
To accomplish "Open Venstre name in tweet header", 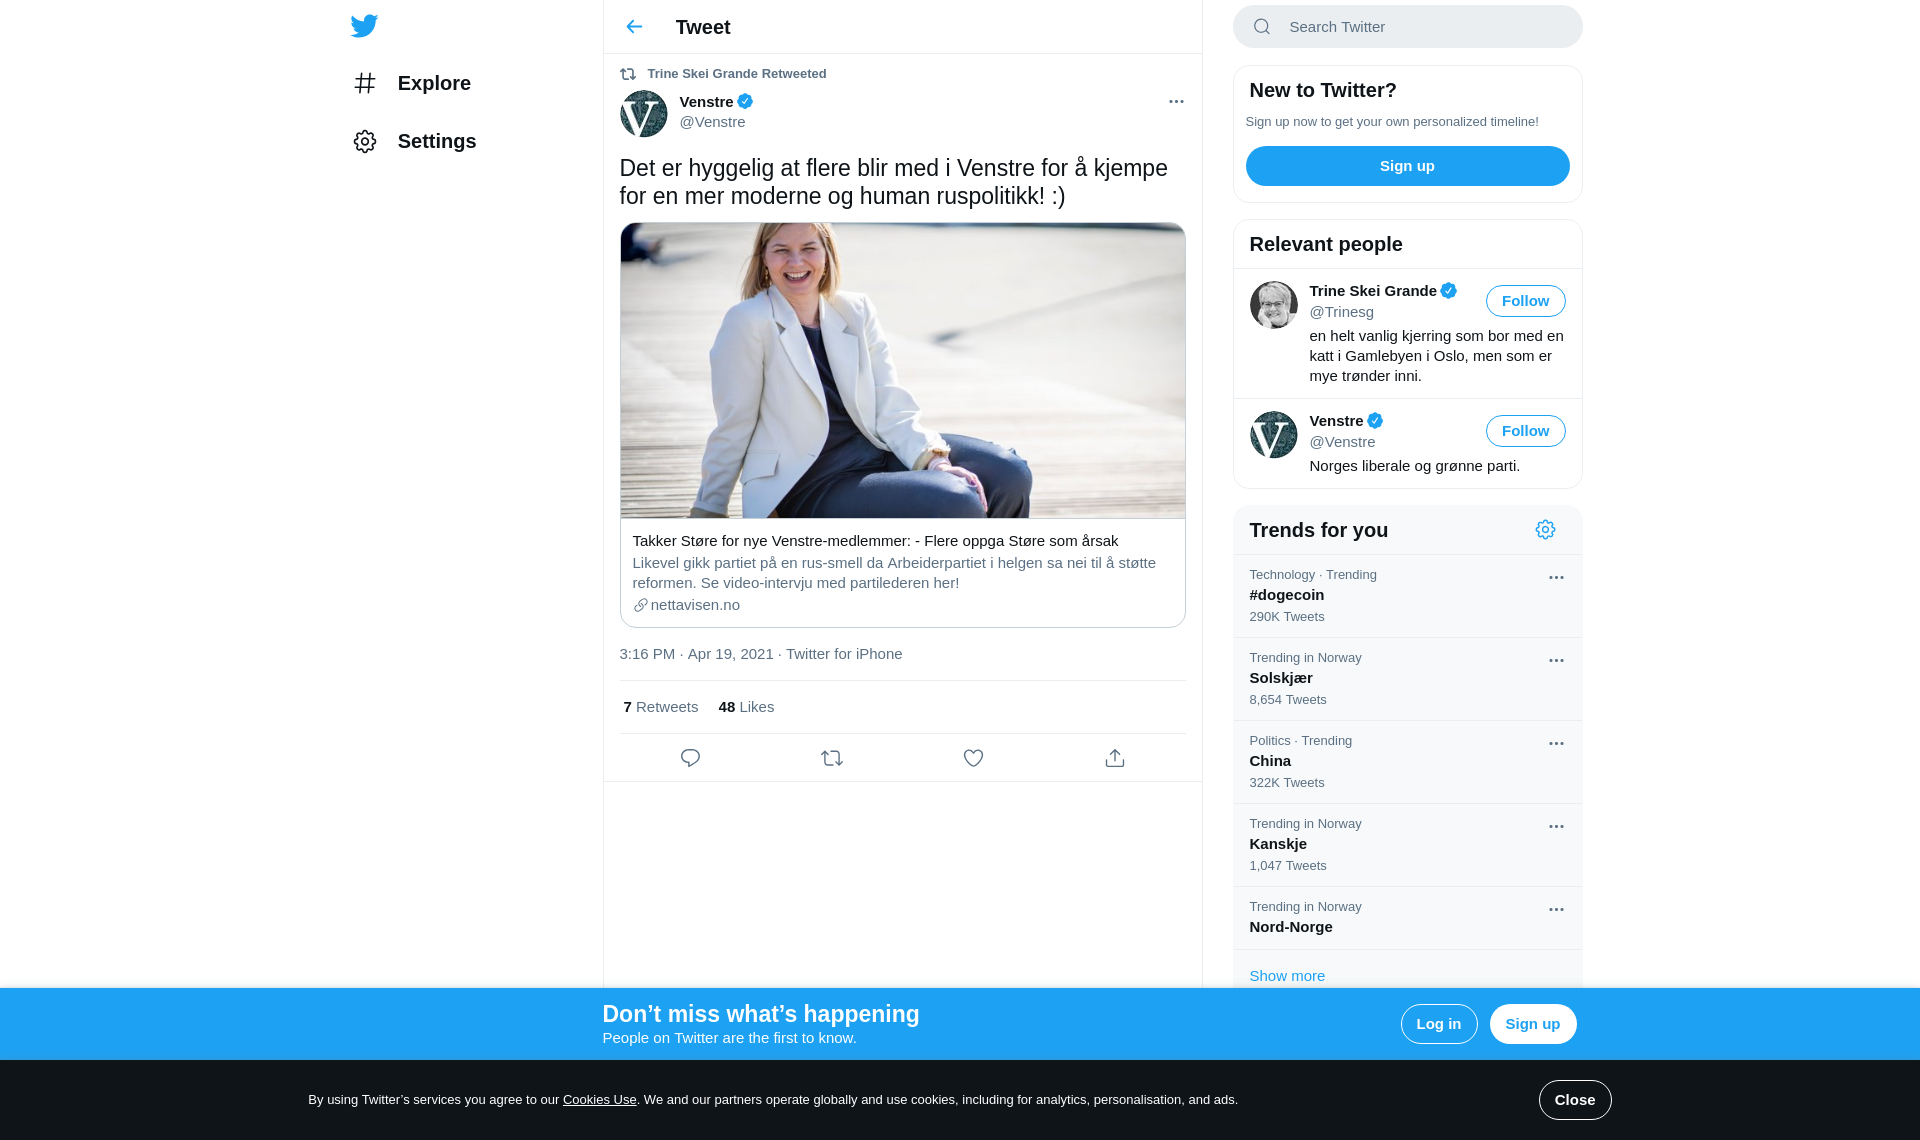I will click(x=706, y=102).
